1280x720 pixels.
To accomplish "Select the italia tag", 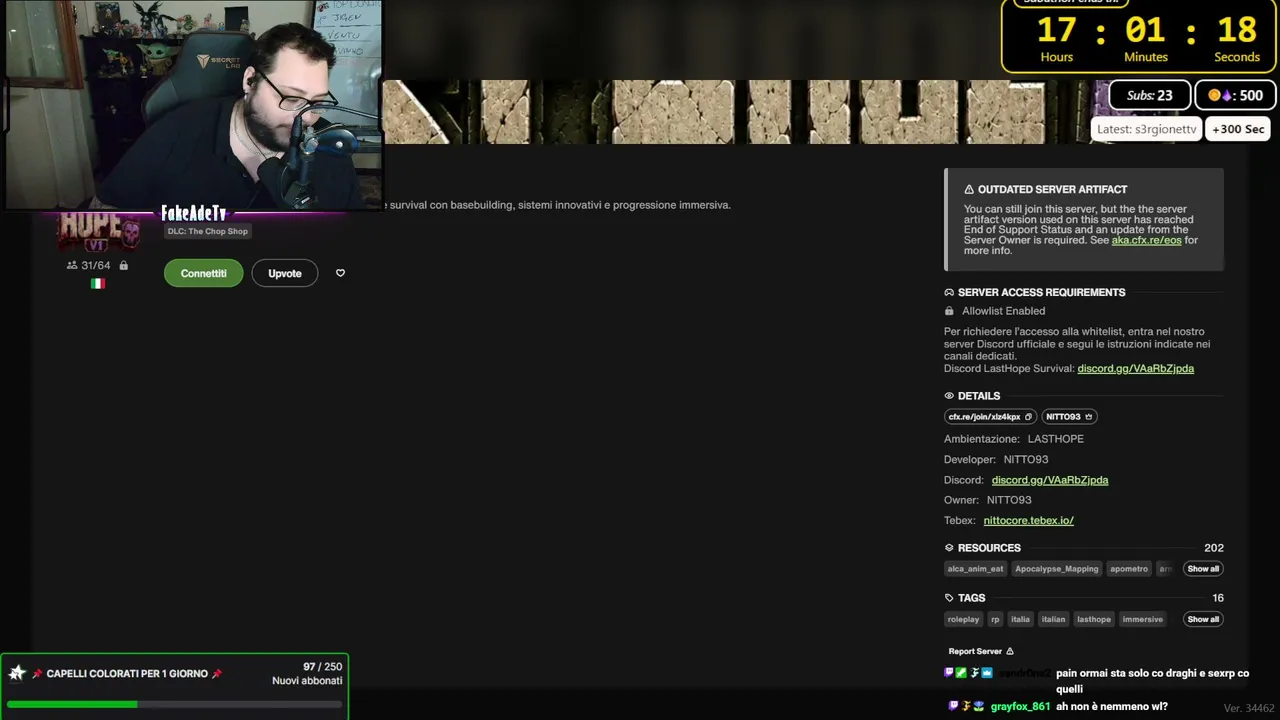I will [x=1020, y=619].
